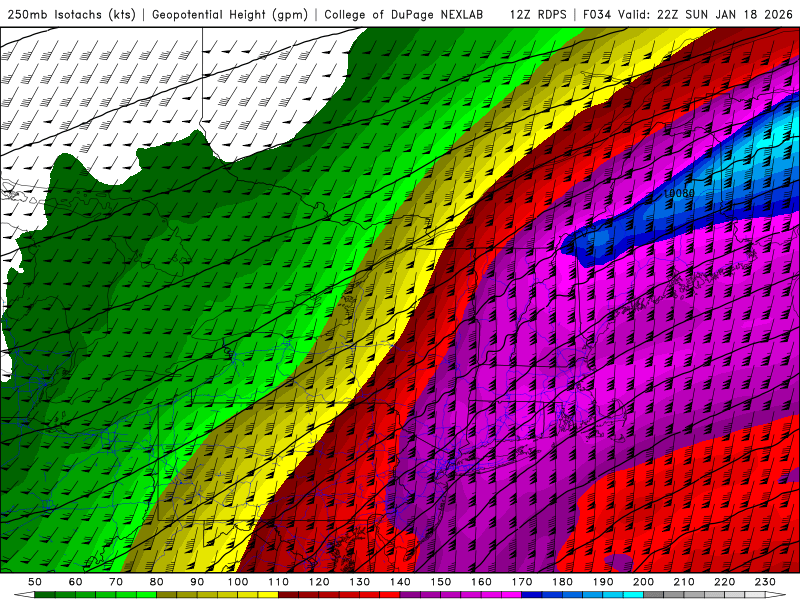Click the legend value "100"

(238, 582)
